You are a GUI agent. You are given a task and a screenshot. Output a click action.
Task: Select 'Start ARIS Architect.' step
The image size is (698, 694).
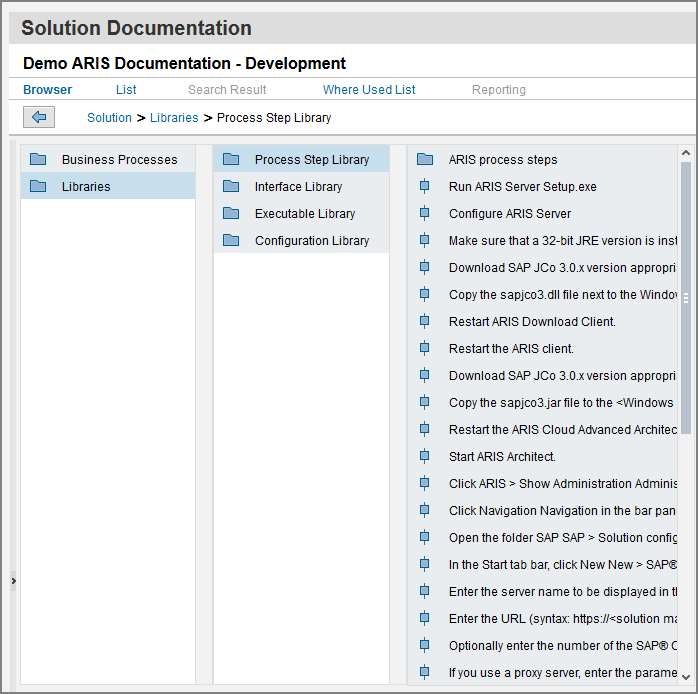pos(543,456)
